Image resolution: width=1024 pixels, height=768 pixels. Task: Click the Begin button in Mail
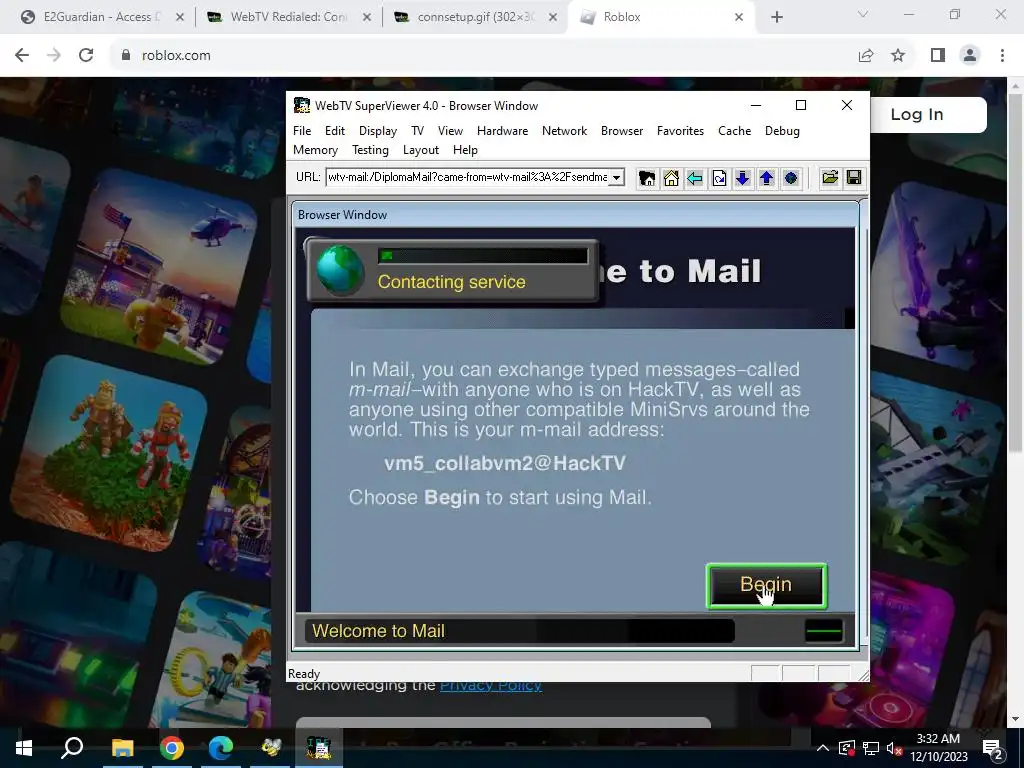(767, 586)
